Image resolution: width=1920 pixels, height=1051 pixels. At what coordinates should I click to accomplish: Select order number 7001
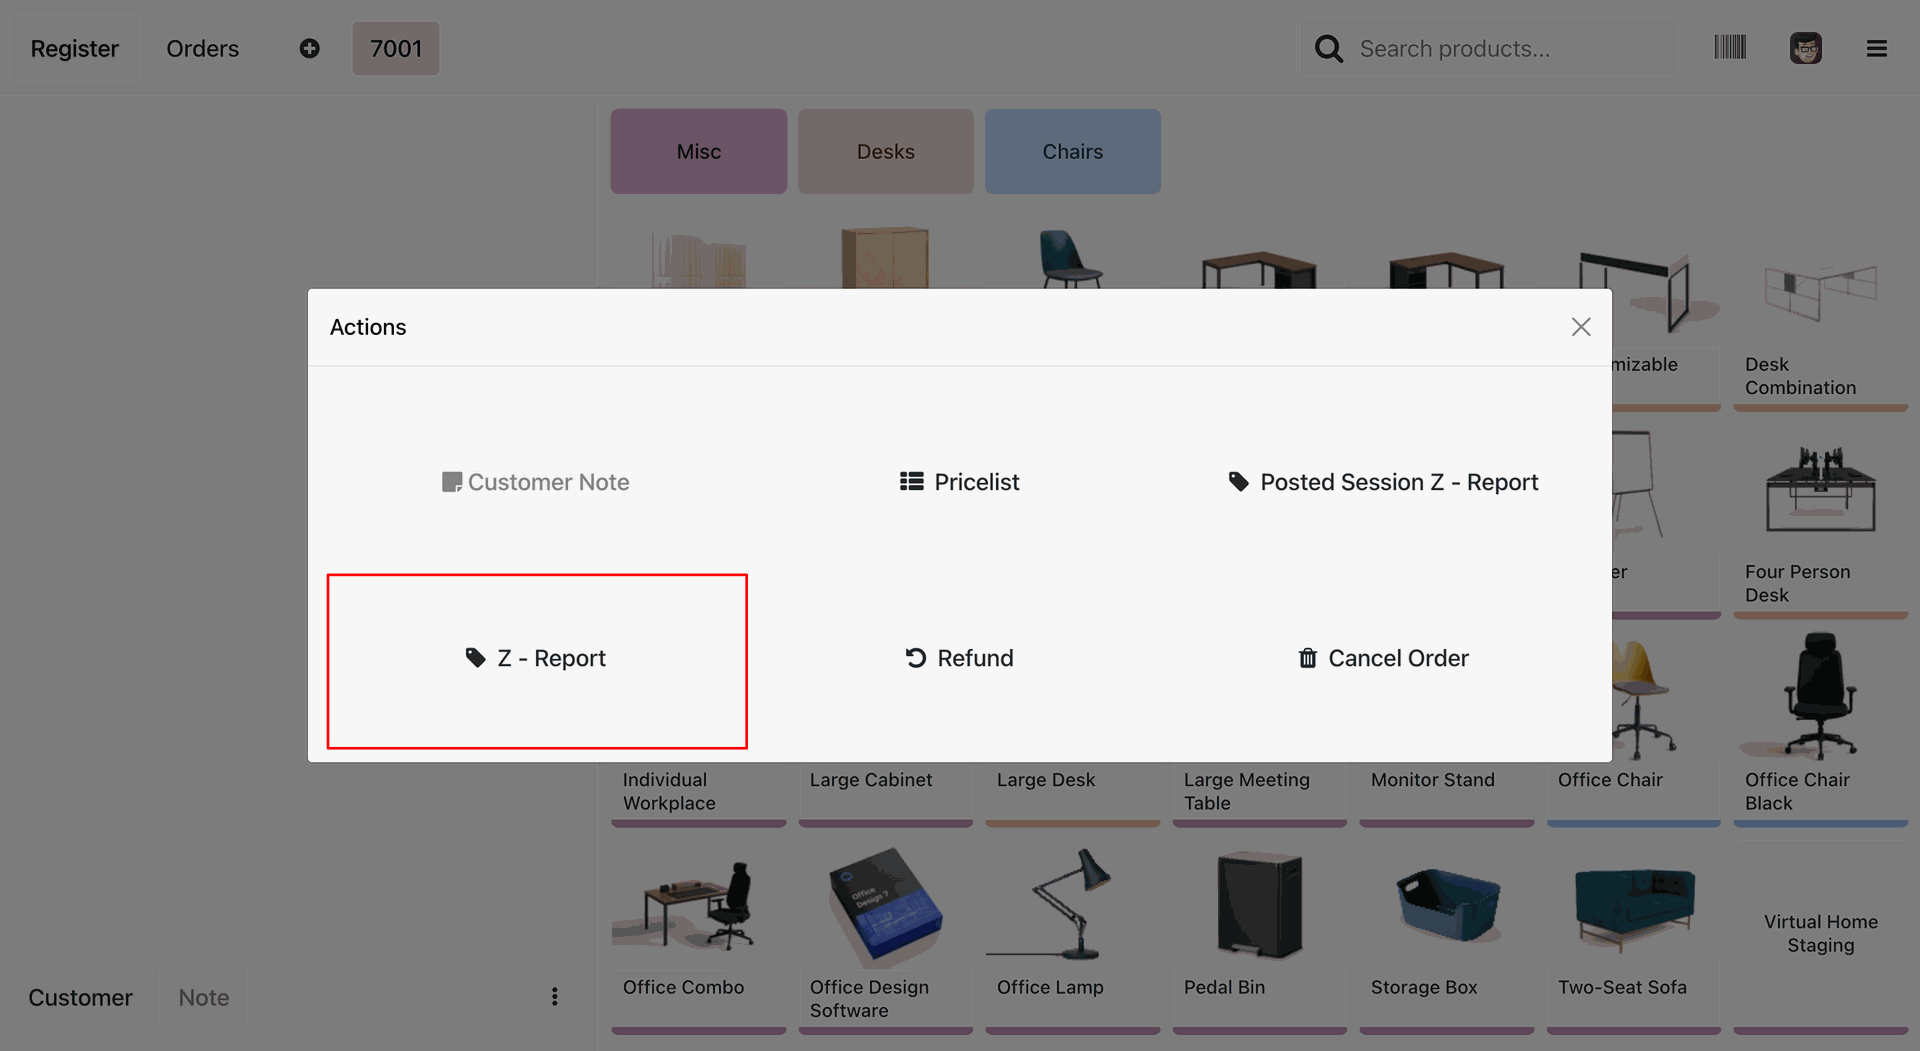pyautogui.click(x=396, y=48)
